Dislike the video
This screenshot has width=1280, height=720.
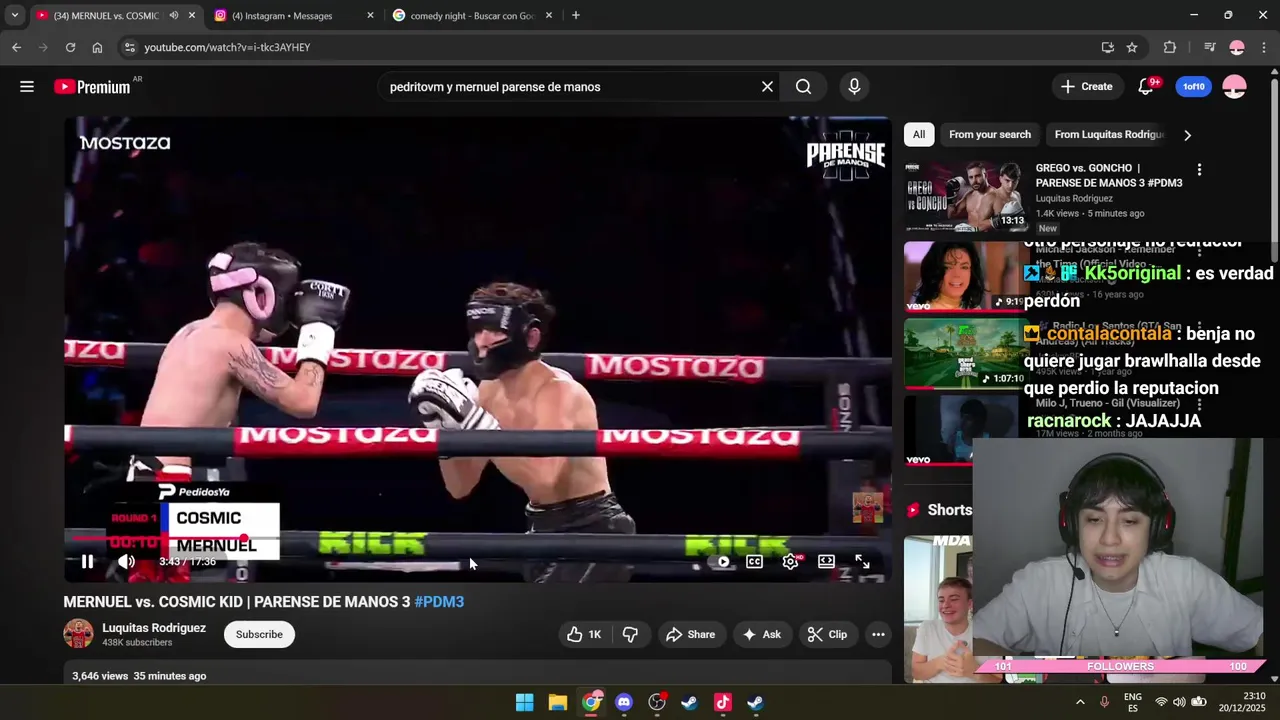[630, 634]
